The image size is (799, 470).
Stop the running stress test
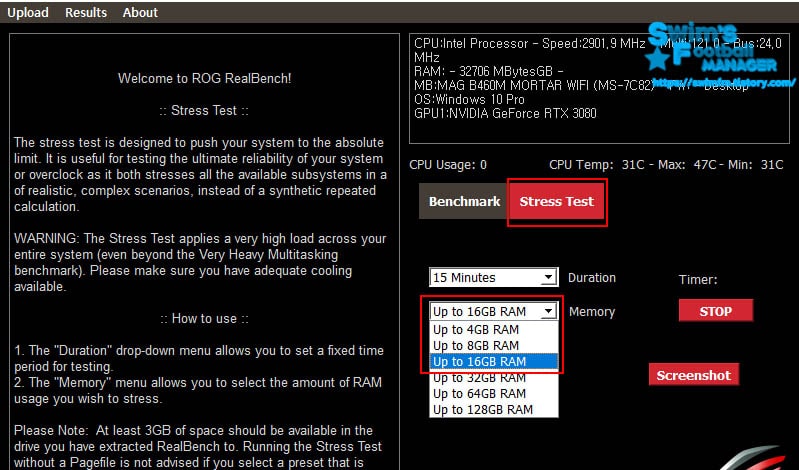[715, 311]
